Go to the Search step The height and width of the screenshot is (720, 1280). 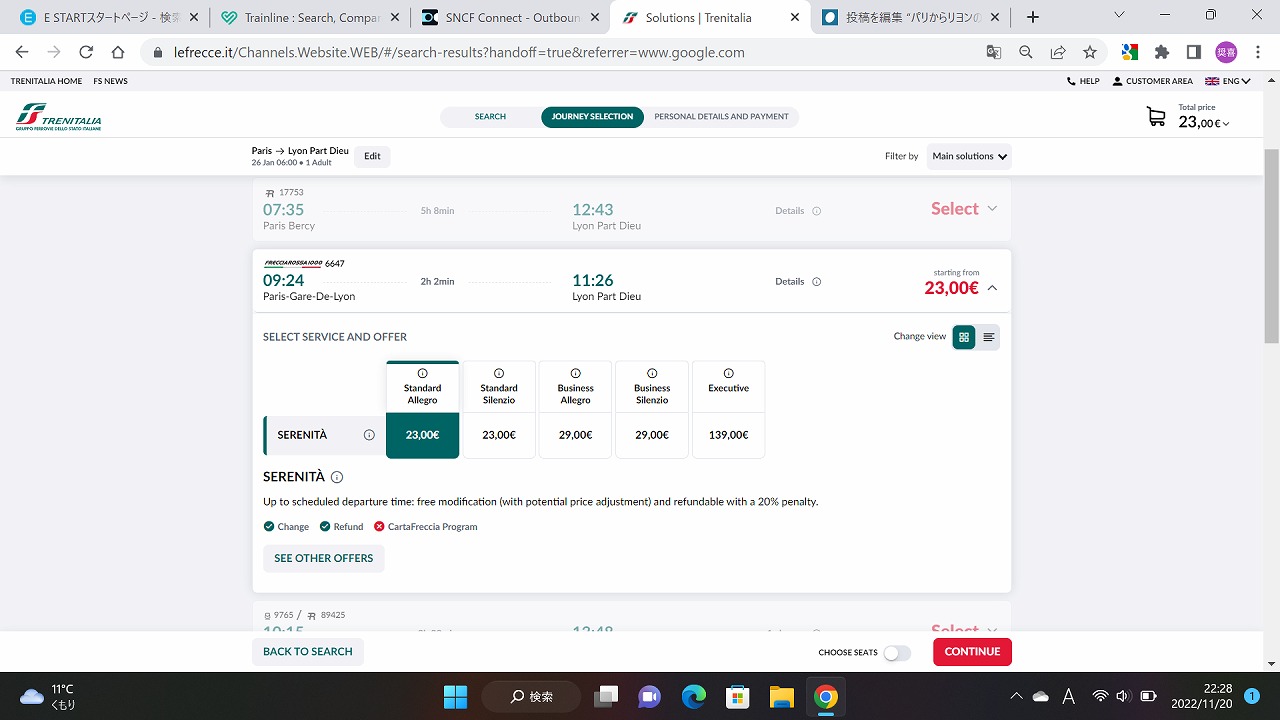[x=490, y=117]
